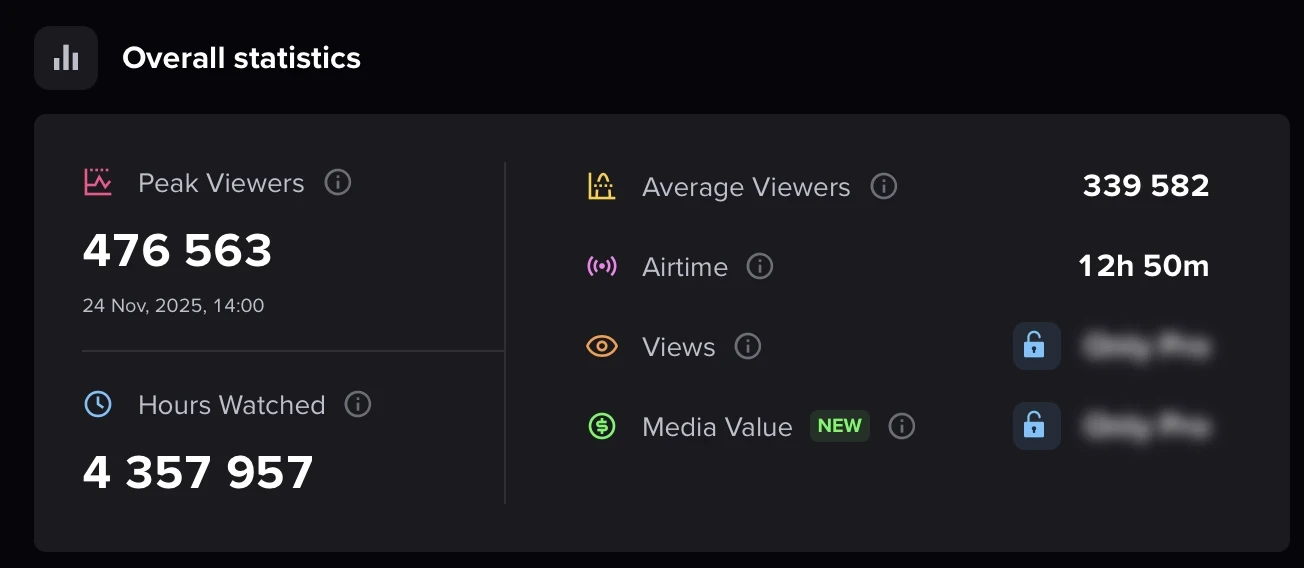
Task: Show info for Views metric
Action: pyautogui.click(x=748, y=347)
